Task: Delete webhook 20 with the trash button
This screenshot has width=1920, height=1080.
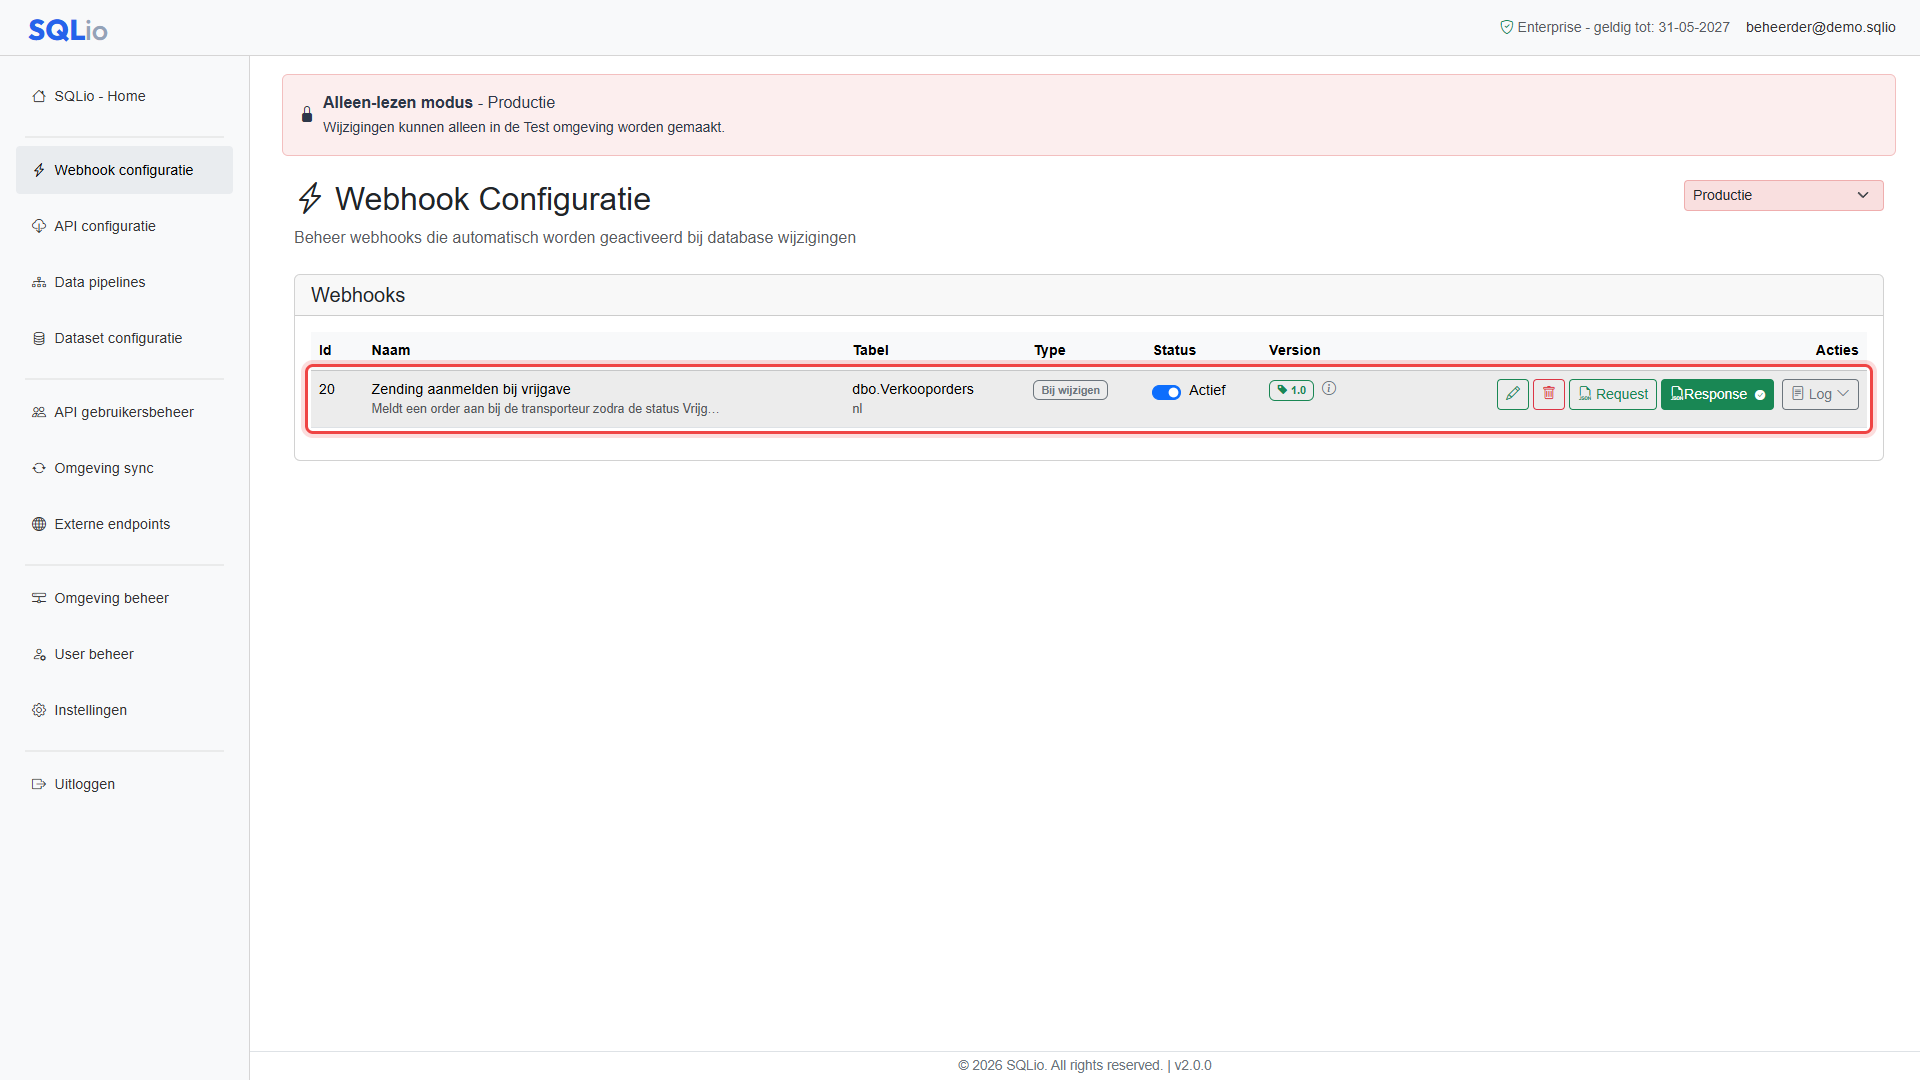Action: [1549, 394]
